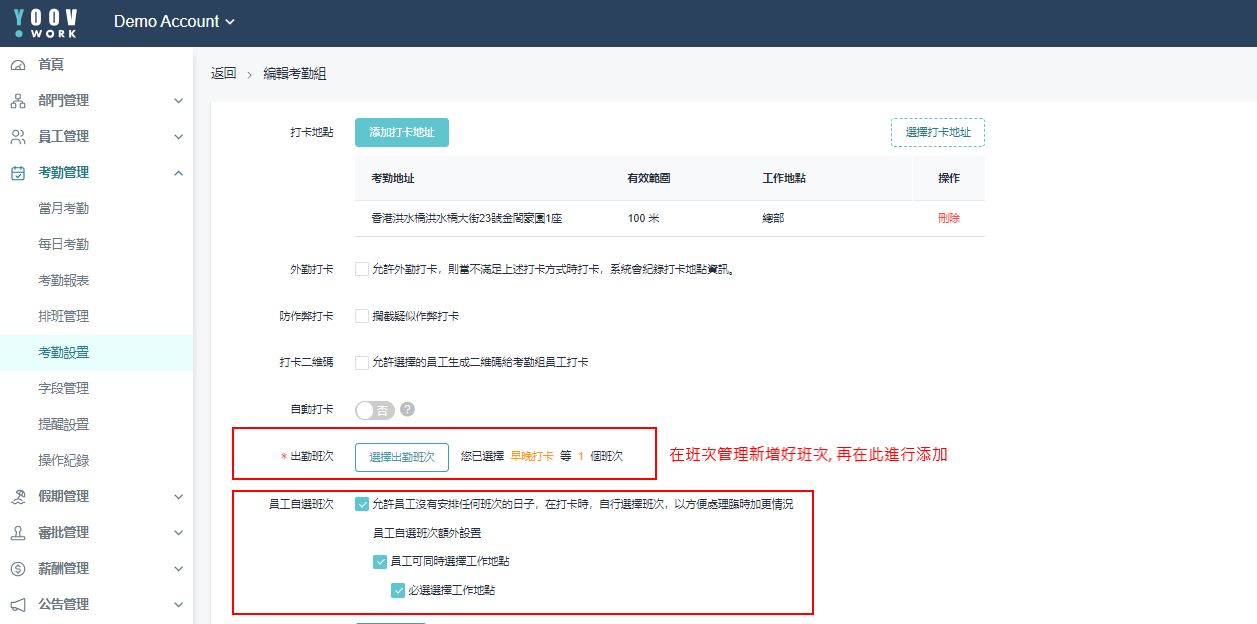This screenshot has height=624, width=1257.
Task: Click the help icon beside 自動打卡
Action: pyautogui.click(x=407, y=410)
